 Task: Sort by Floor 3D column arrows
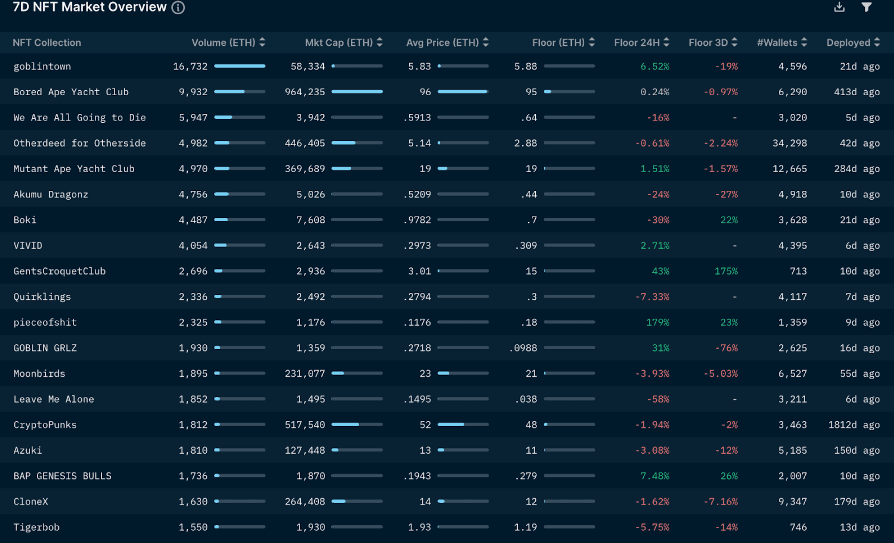[x=734, y=42]
